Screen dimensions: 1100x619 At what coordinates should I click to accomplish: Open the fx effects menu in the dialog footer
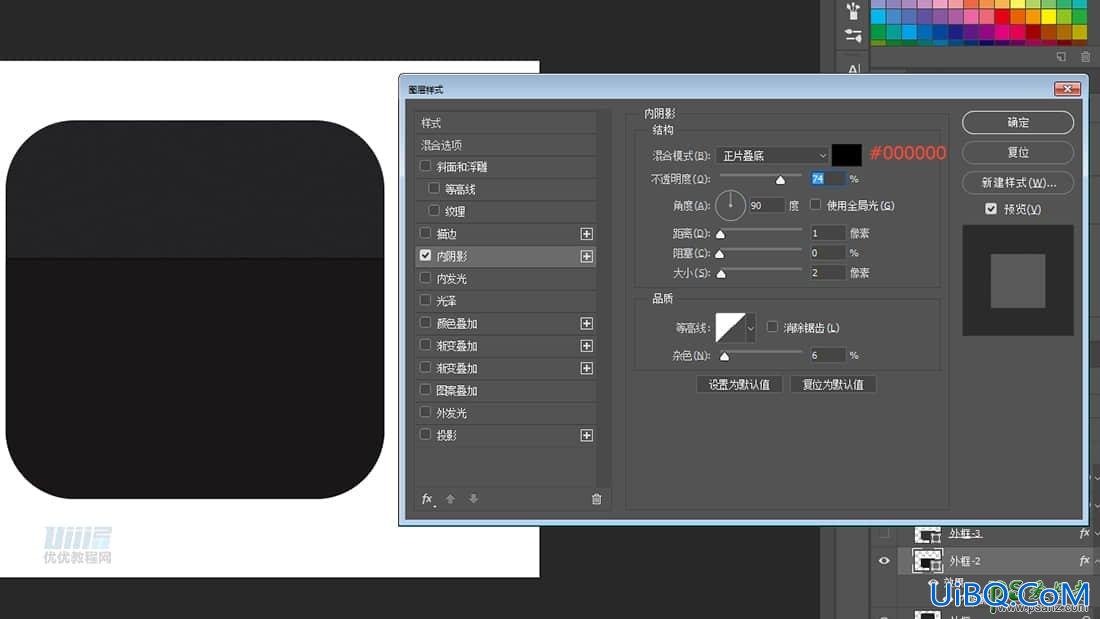[x=427, y=499]
